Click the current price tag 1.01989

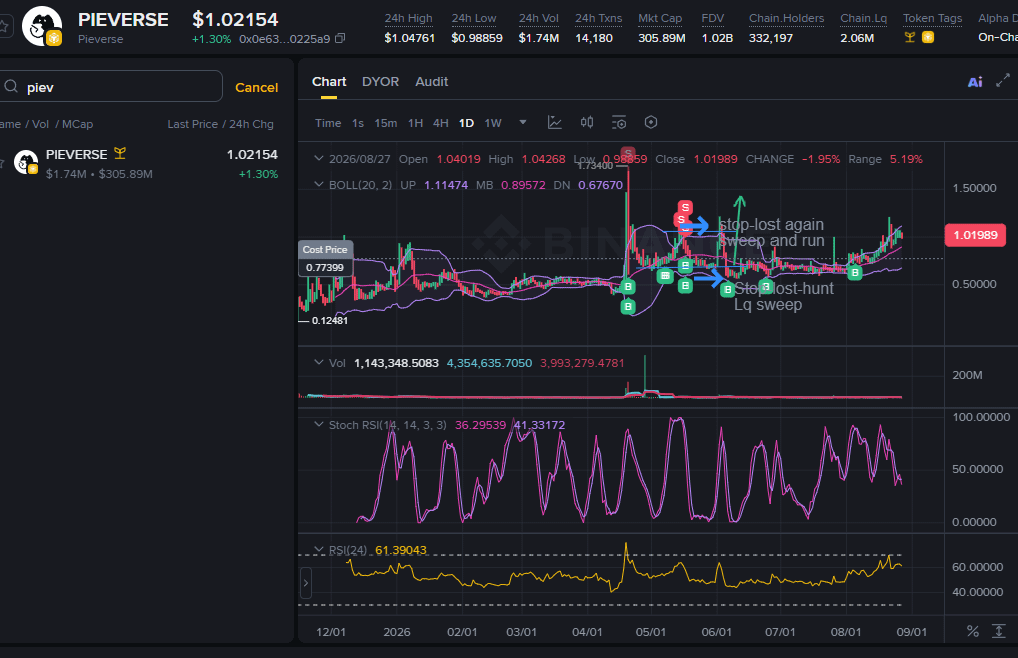[x=975, y=235]
